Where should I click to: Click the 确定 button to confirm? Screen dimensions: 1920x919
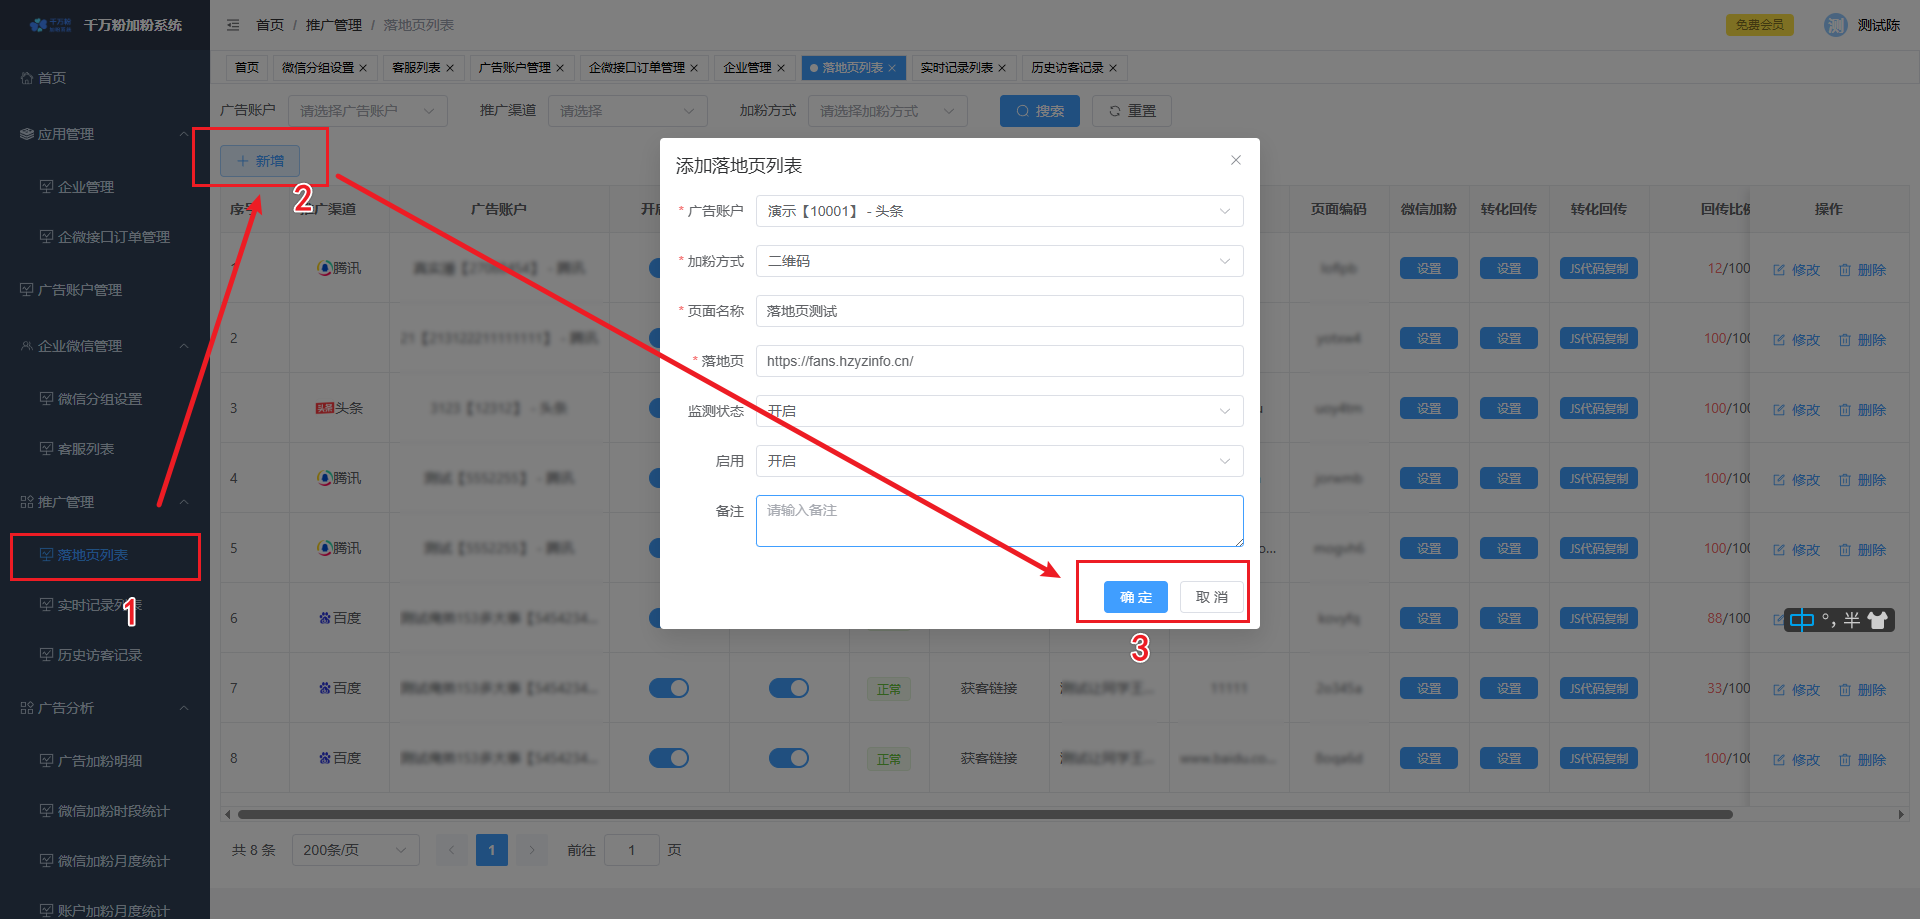tap(1135, 597)
